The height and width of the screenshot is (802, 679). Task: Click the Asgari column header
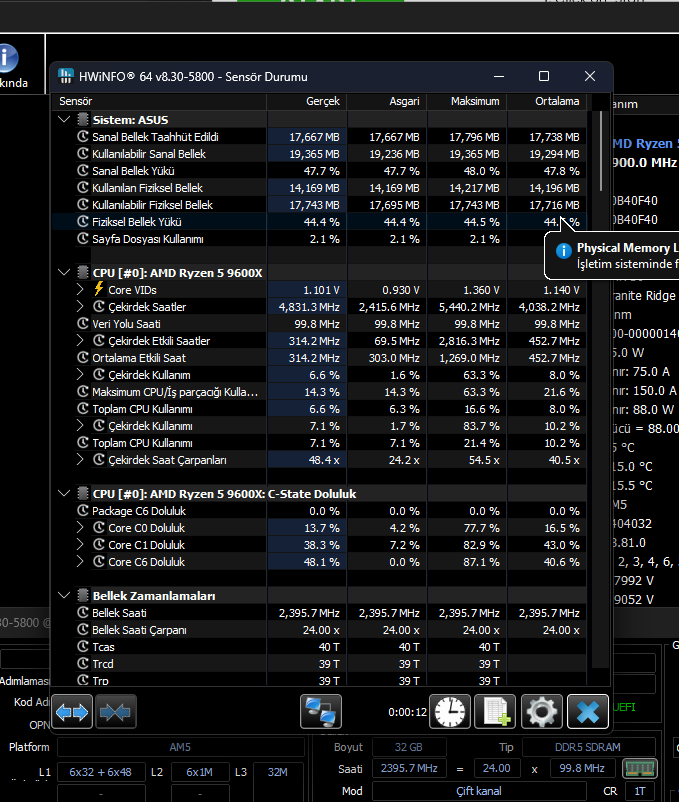click(387, 101)
